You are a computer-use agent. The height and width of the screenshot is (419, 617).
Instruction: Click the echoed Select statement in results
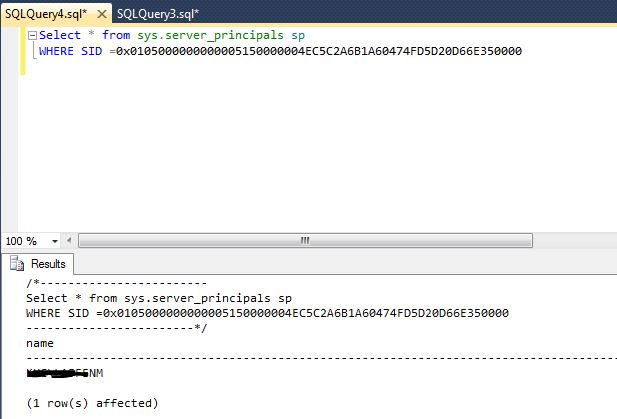(159, 298)
